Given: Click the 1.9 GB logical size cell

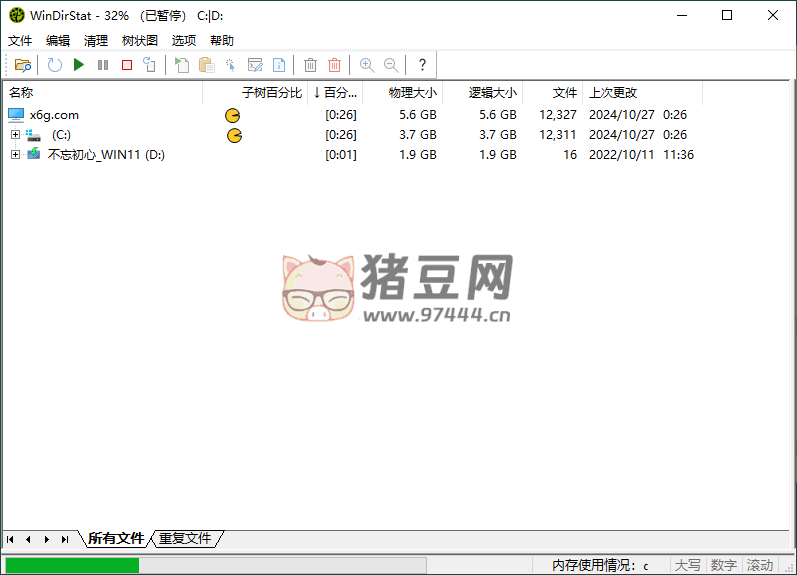Looking at the screenshot, I should point(498,155).
